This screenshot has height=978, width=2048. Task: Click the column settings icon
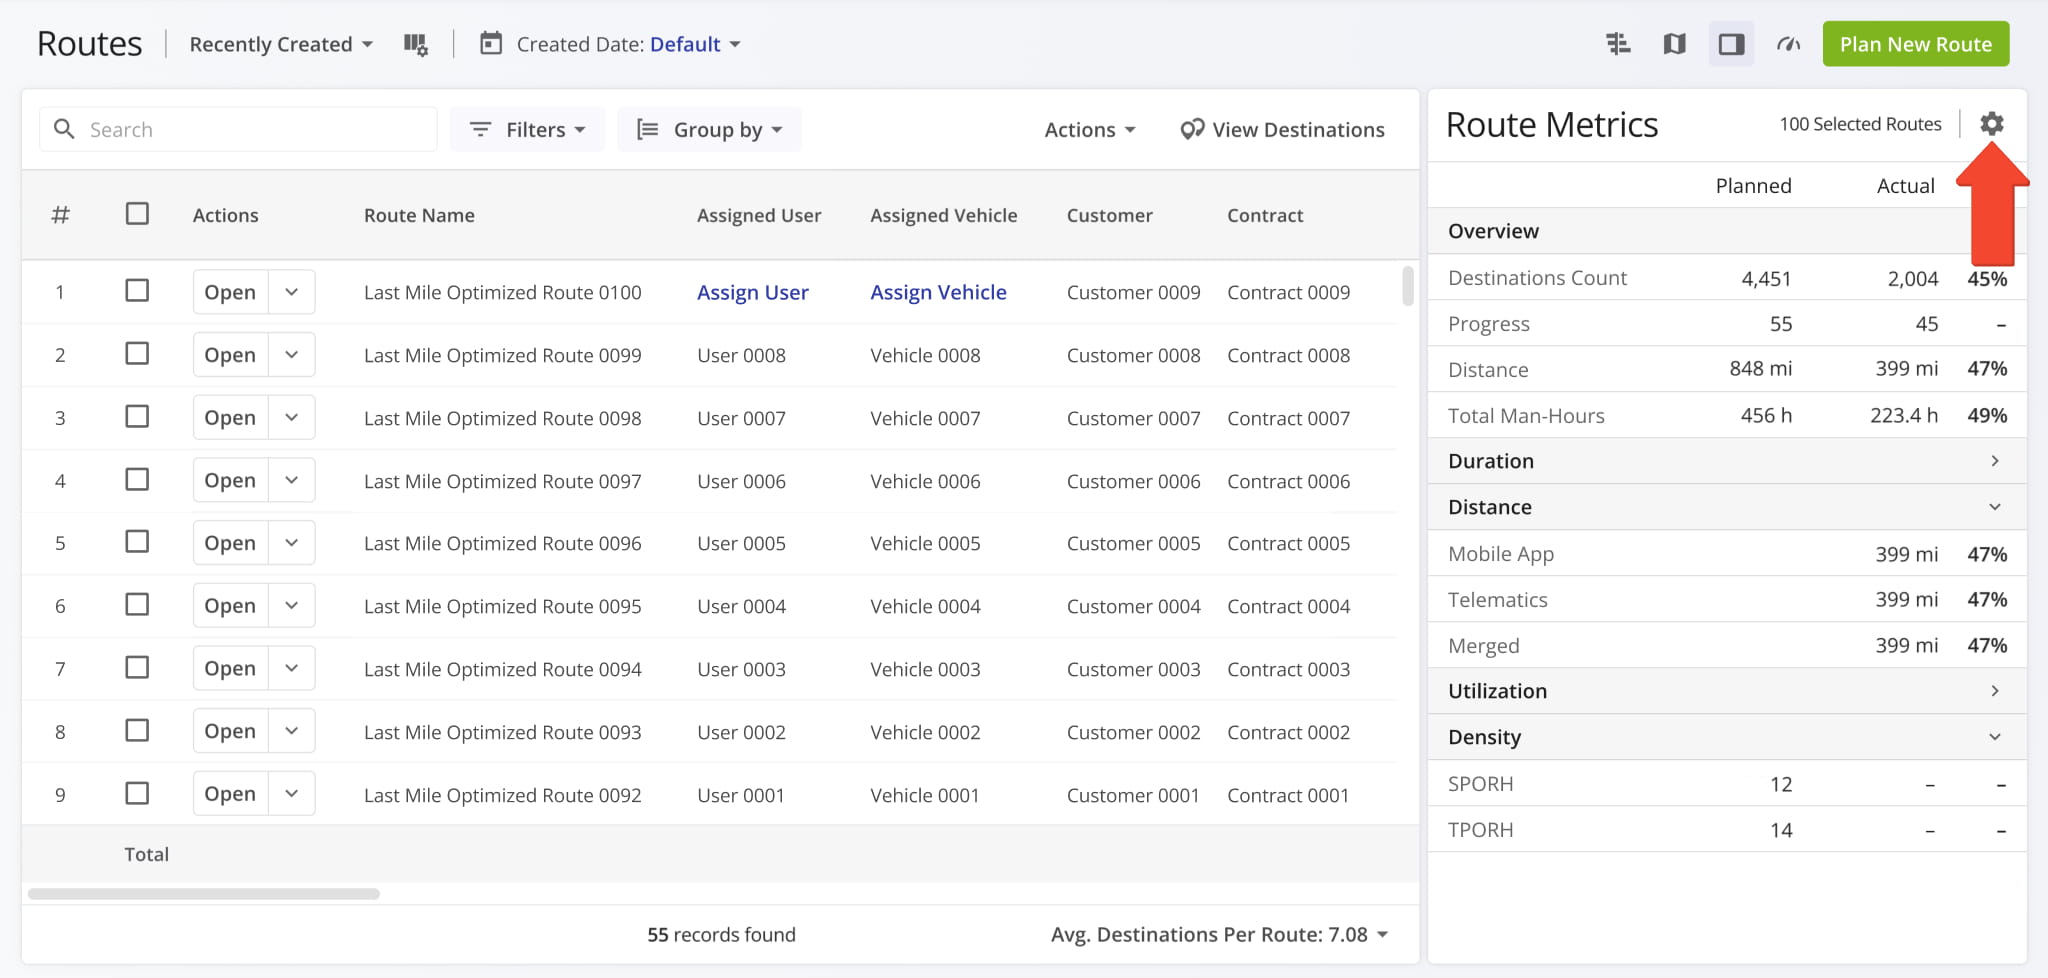click(x=415, y=45)
